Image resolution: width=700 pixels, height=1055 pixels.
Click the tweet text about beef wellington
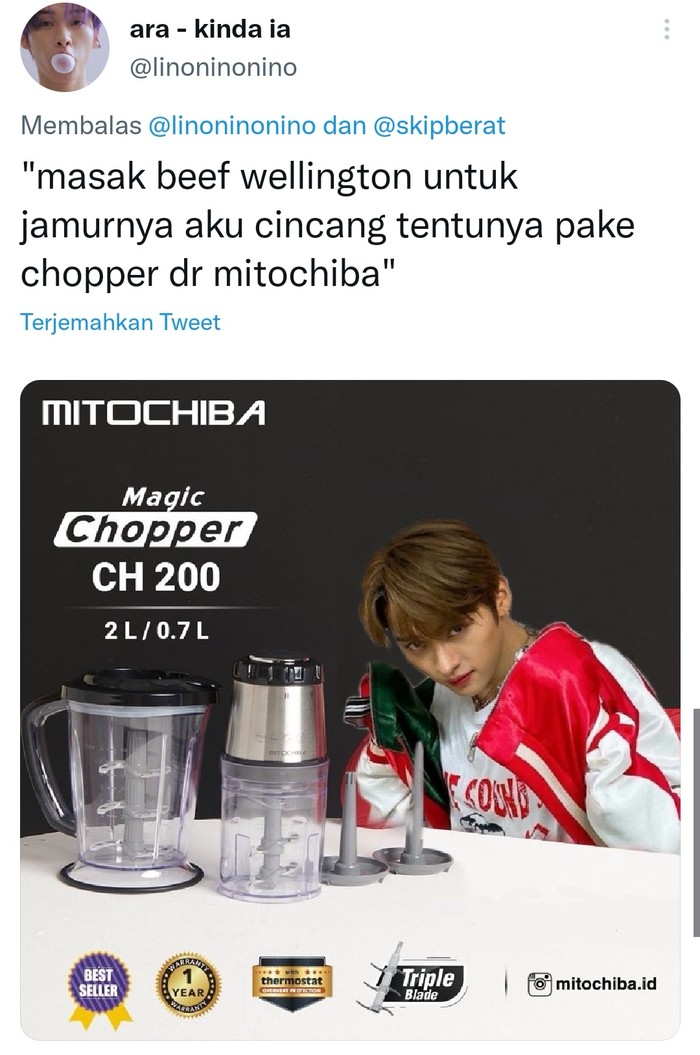click(328, 225)
